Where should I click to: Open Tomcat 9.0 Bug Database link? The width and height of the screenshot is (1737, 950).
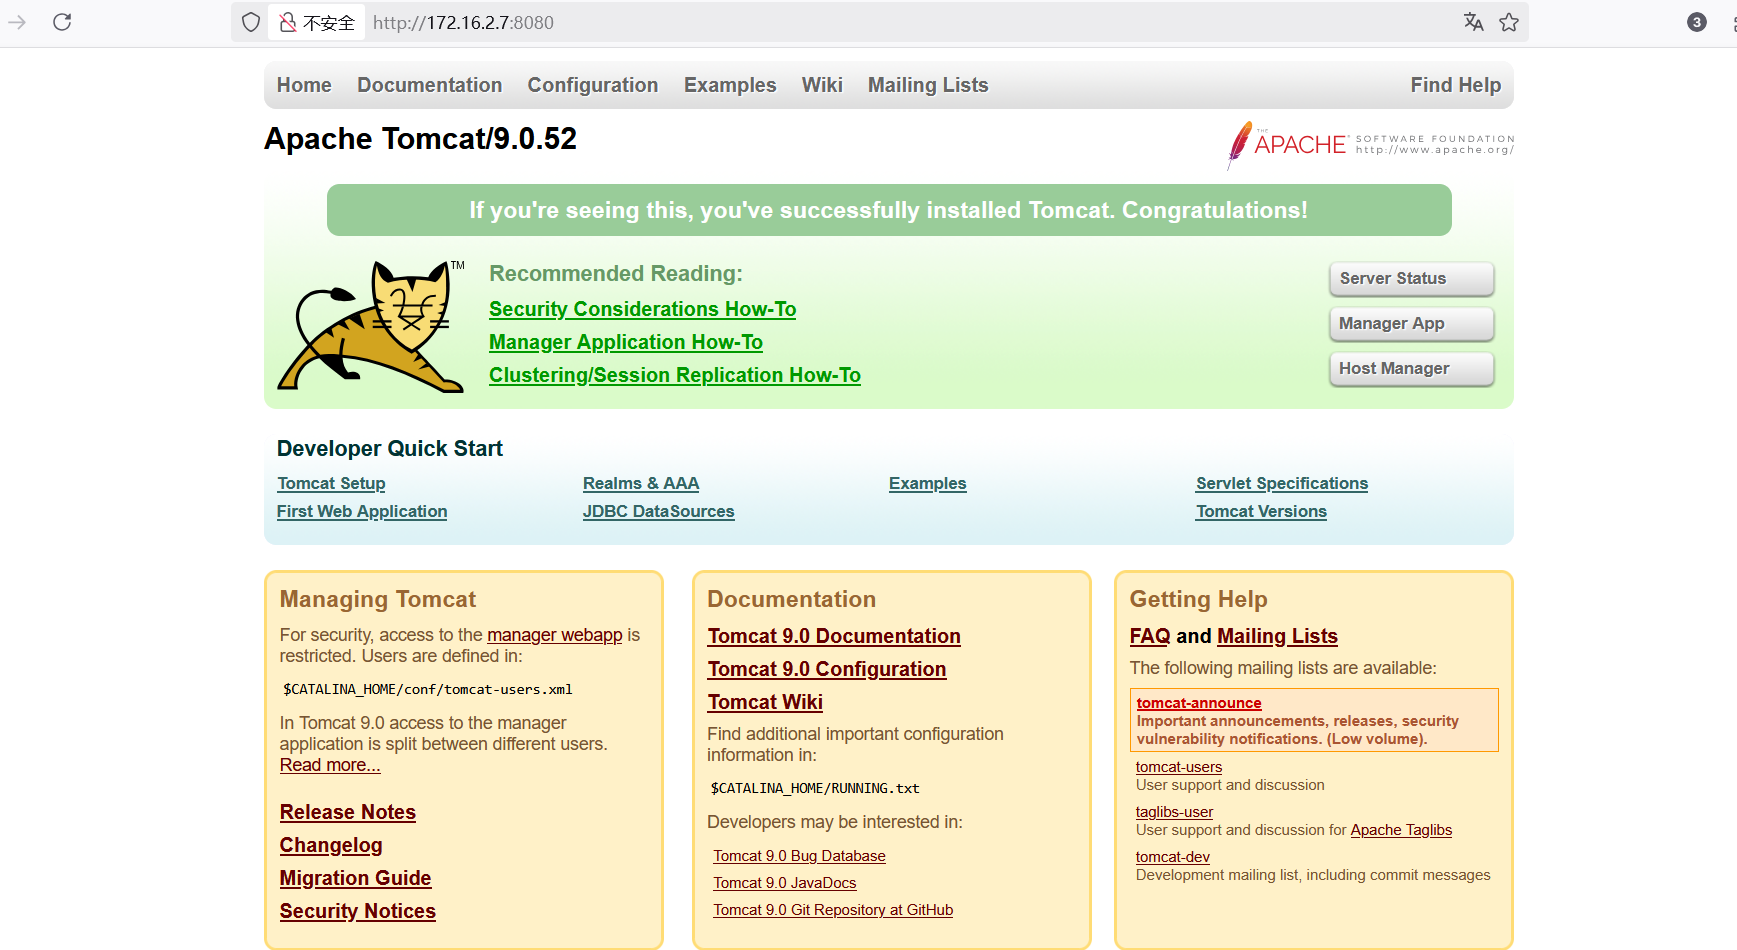799,856
